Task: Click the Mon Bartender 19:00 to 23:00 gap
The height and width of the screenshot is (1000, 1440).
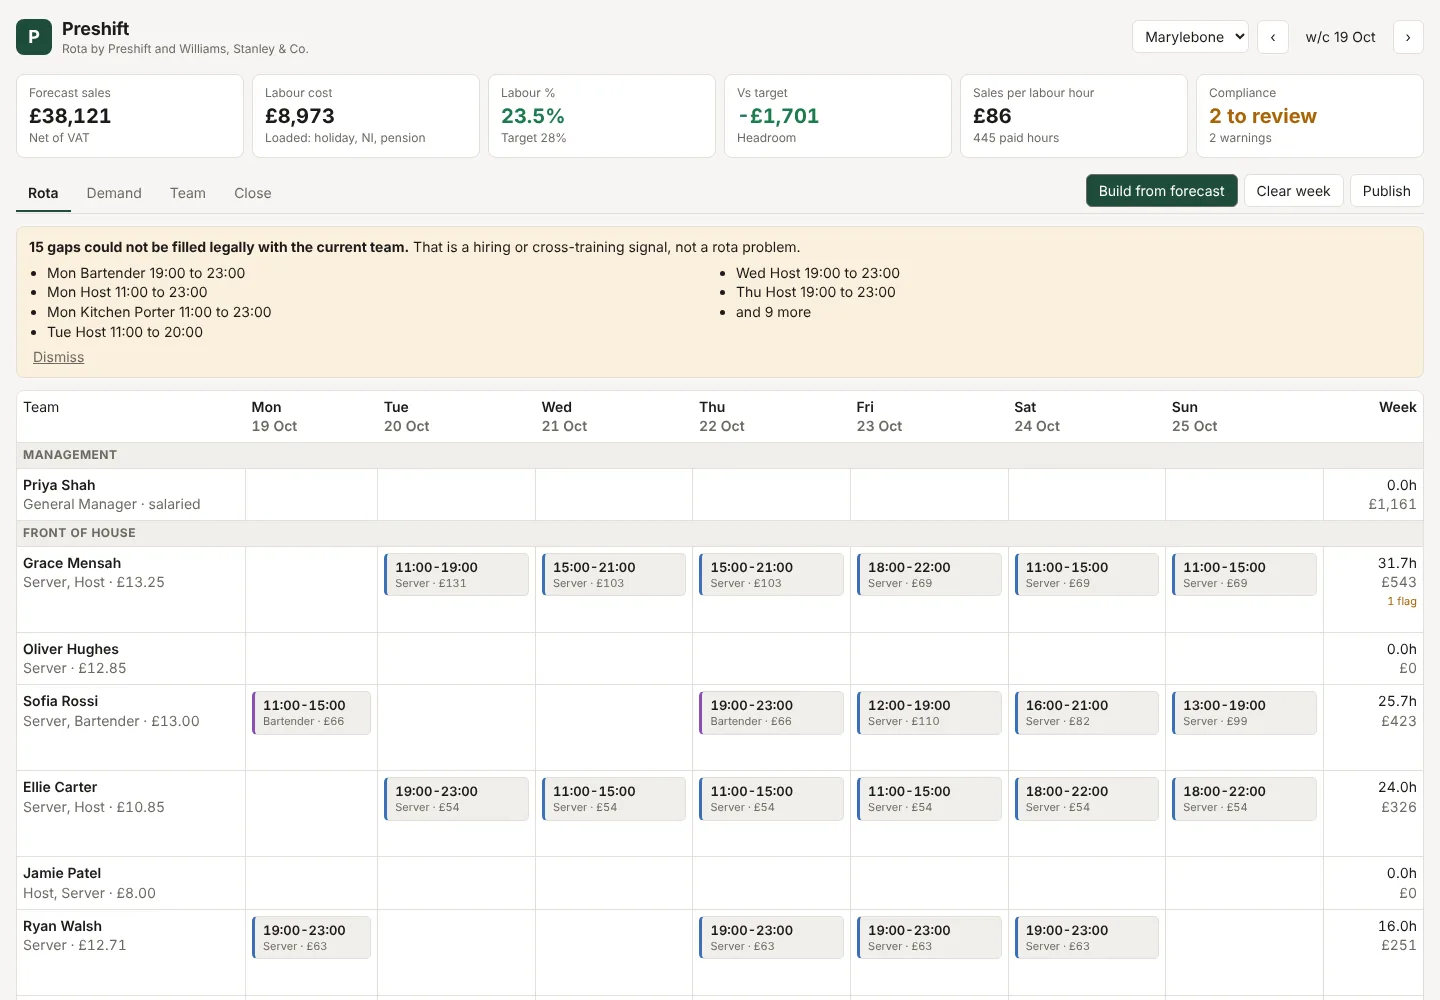Action: [x=146, y=273]
